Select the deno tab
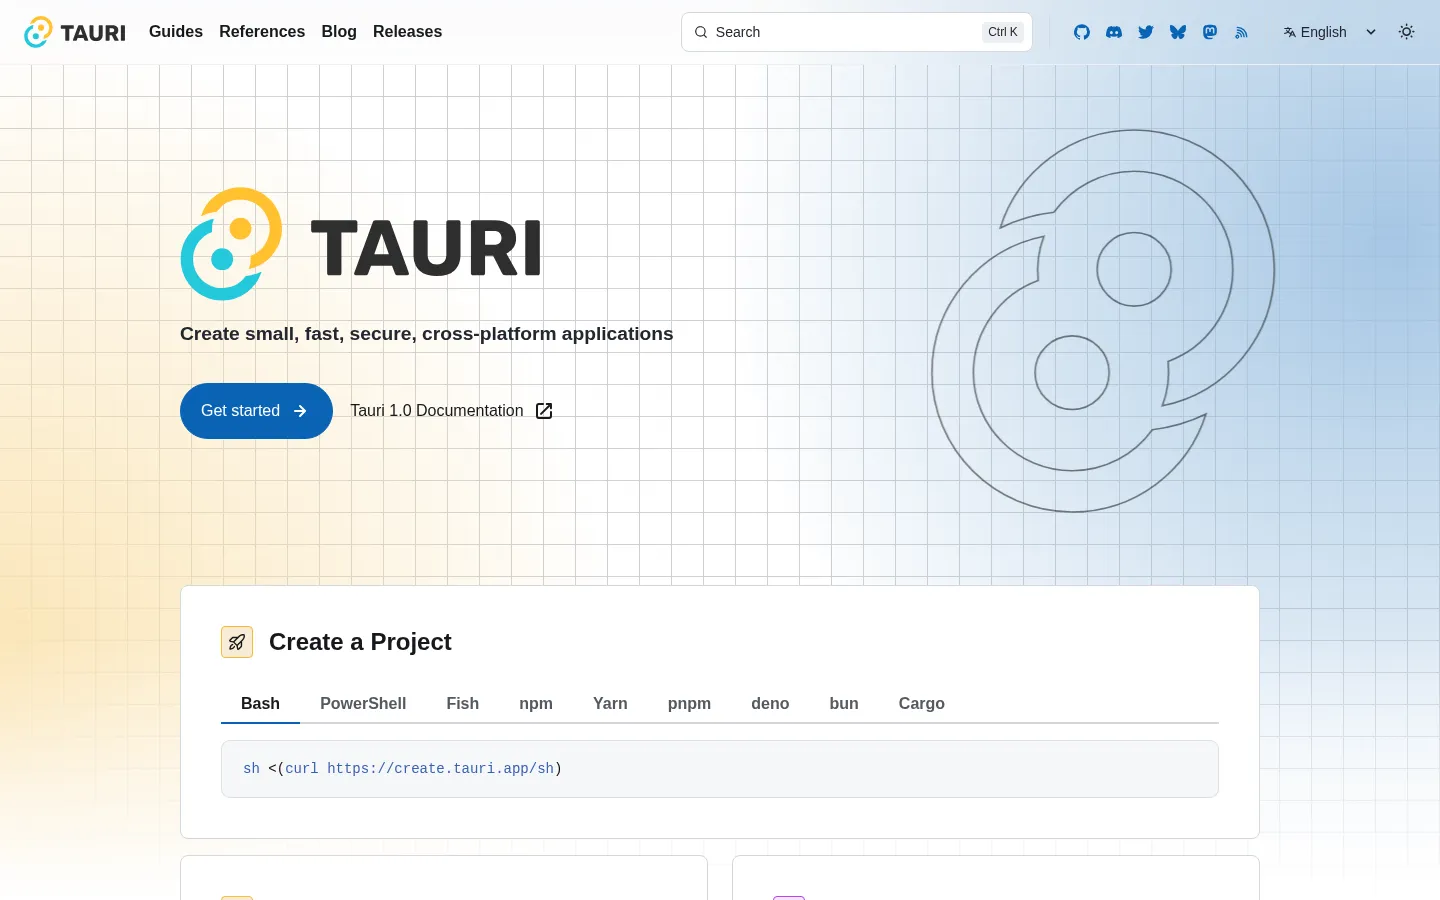 (x=770, y=704)
